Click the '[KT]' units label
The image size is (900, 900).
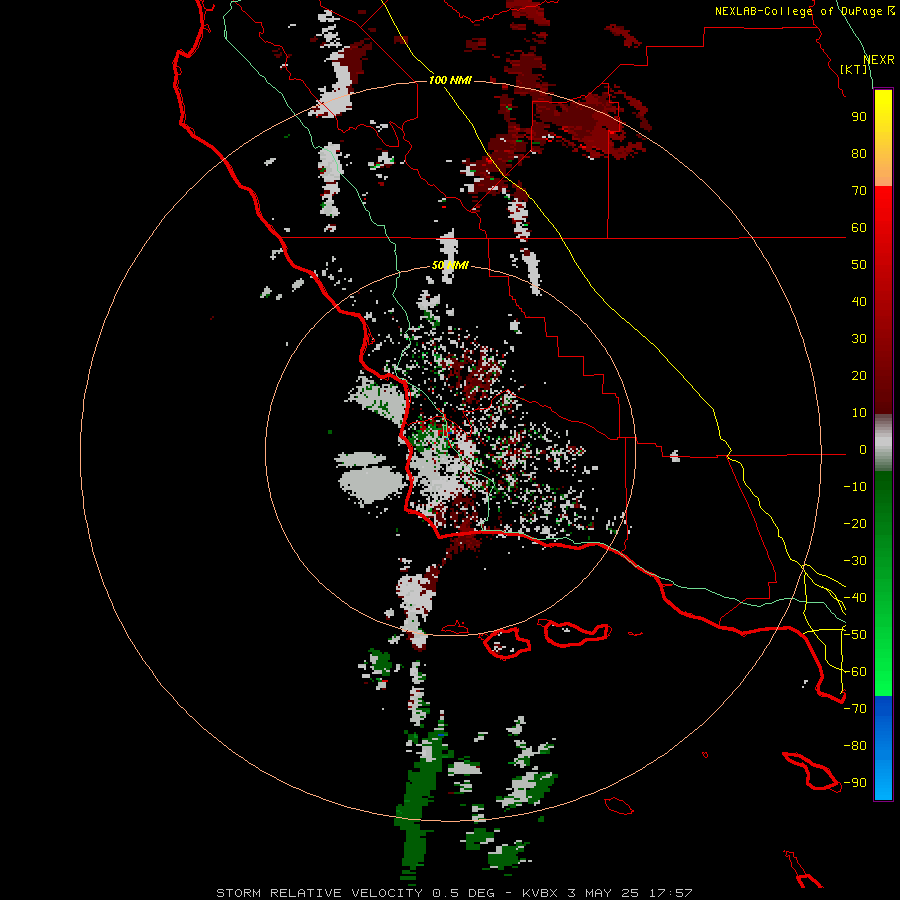854,69
